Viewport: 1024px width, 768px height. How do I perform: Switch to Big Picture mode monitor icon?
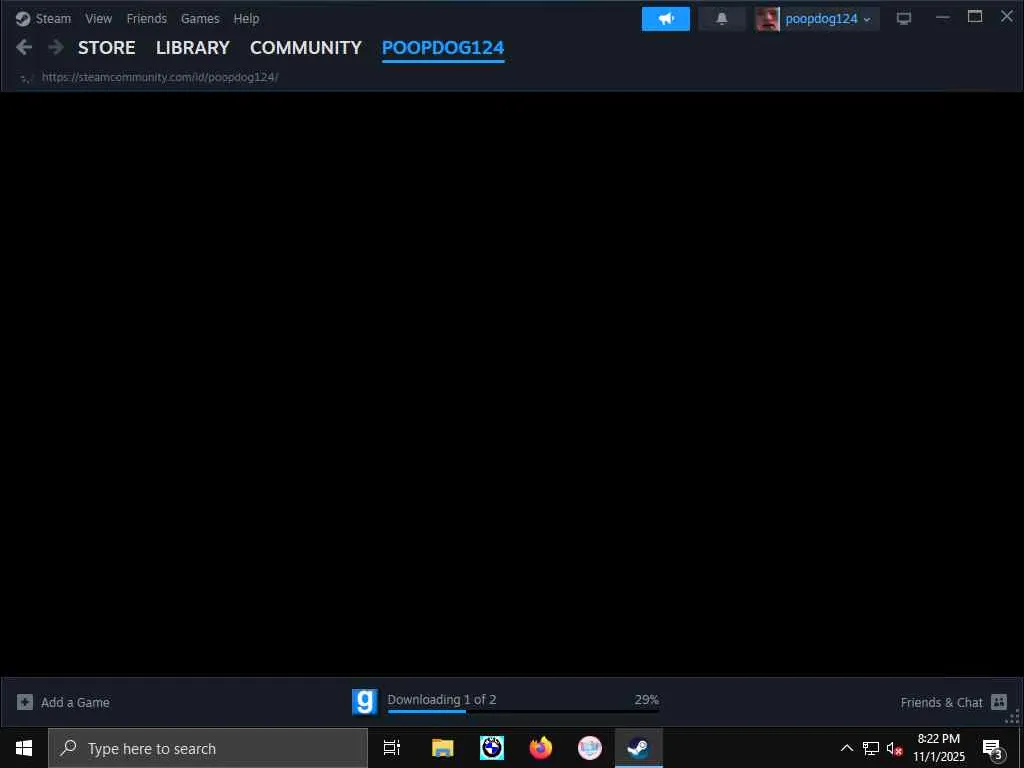(x=904, y=18)
